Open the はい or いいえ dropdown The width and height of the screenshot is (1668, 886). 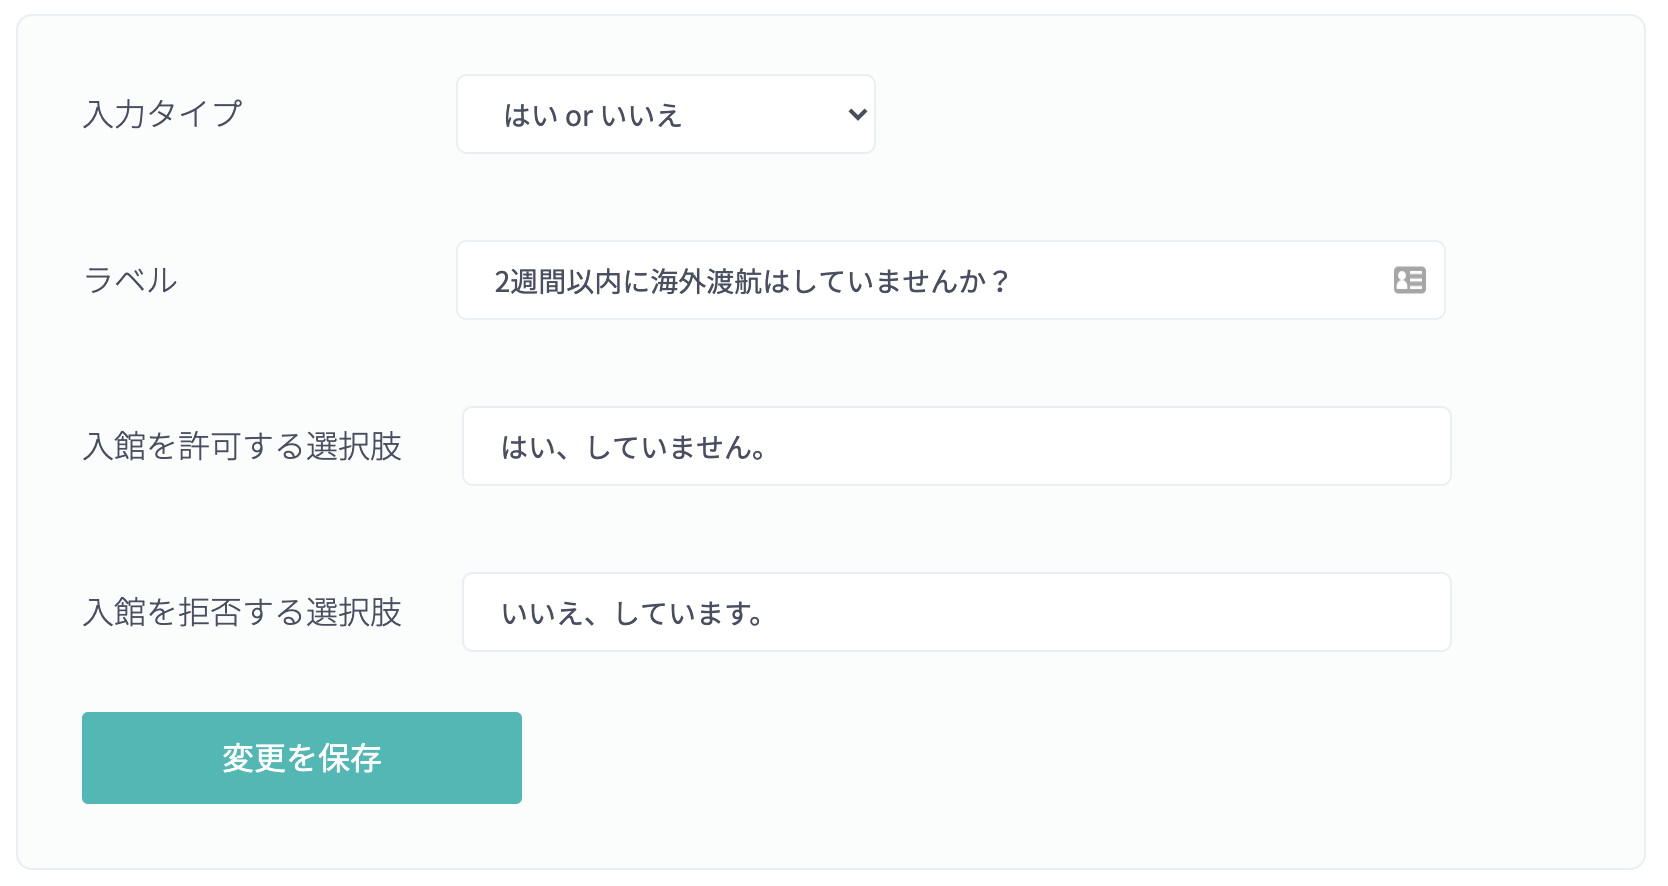pos(666,114)
